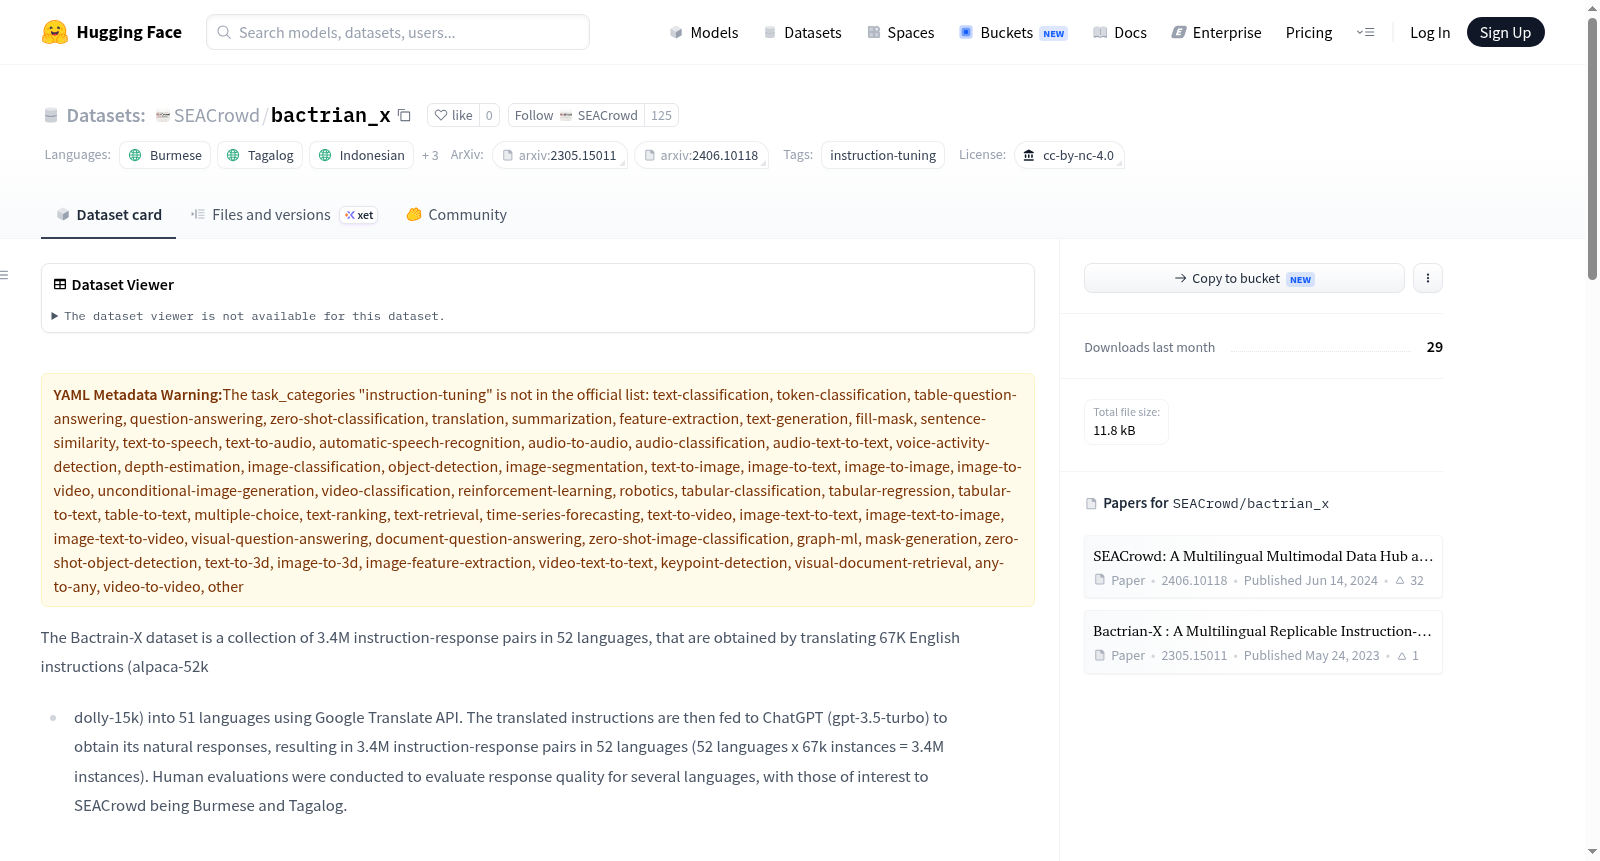Click the '11.8 kB' file size value
1600x861 pixels.
[x=1114, y=430]
